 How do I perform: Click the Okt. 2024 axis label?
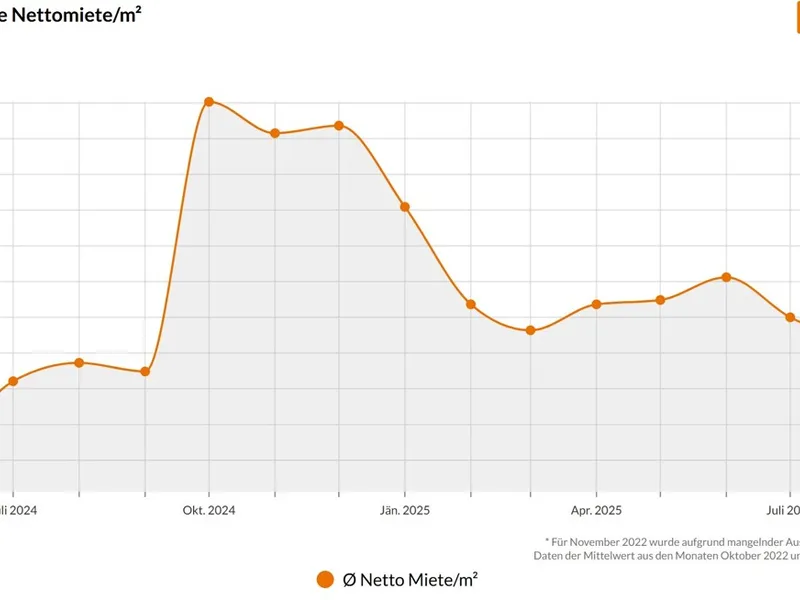pyautogui.click(x=209, y=511)
